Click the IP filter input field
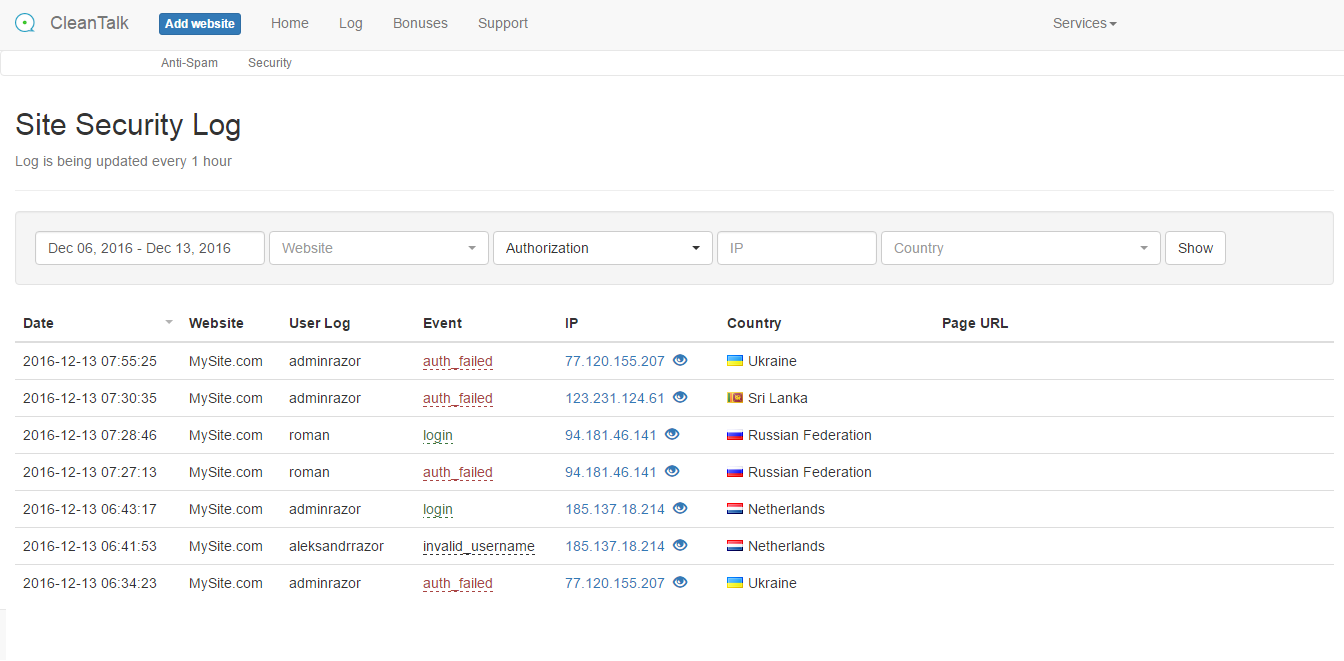 click(796, 248)
